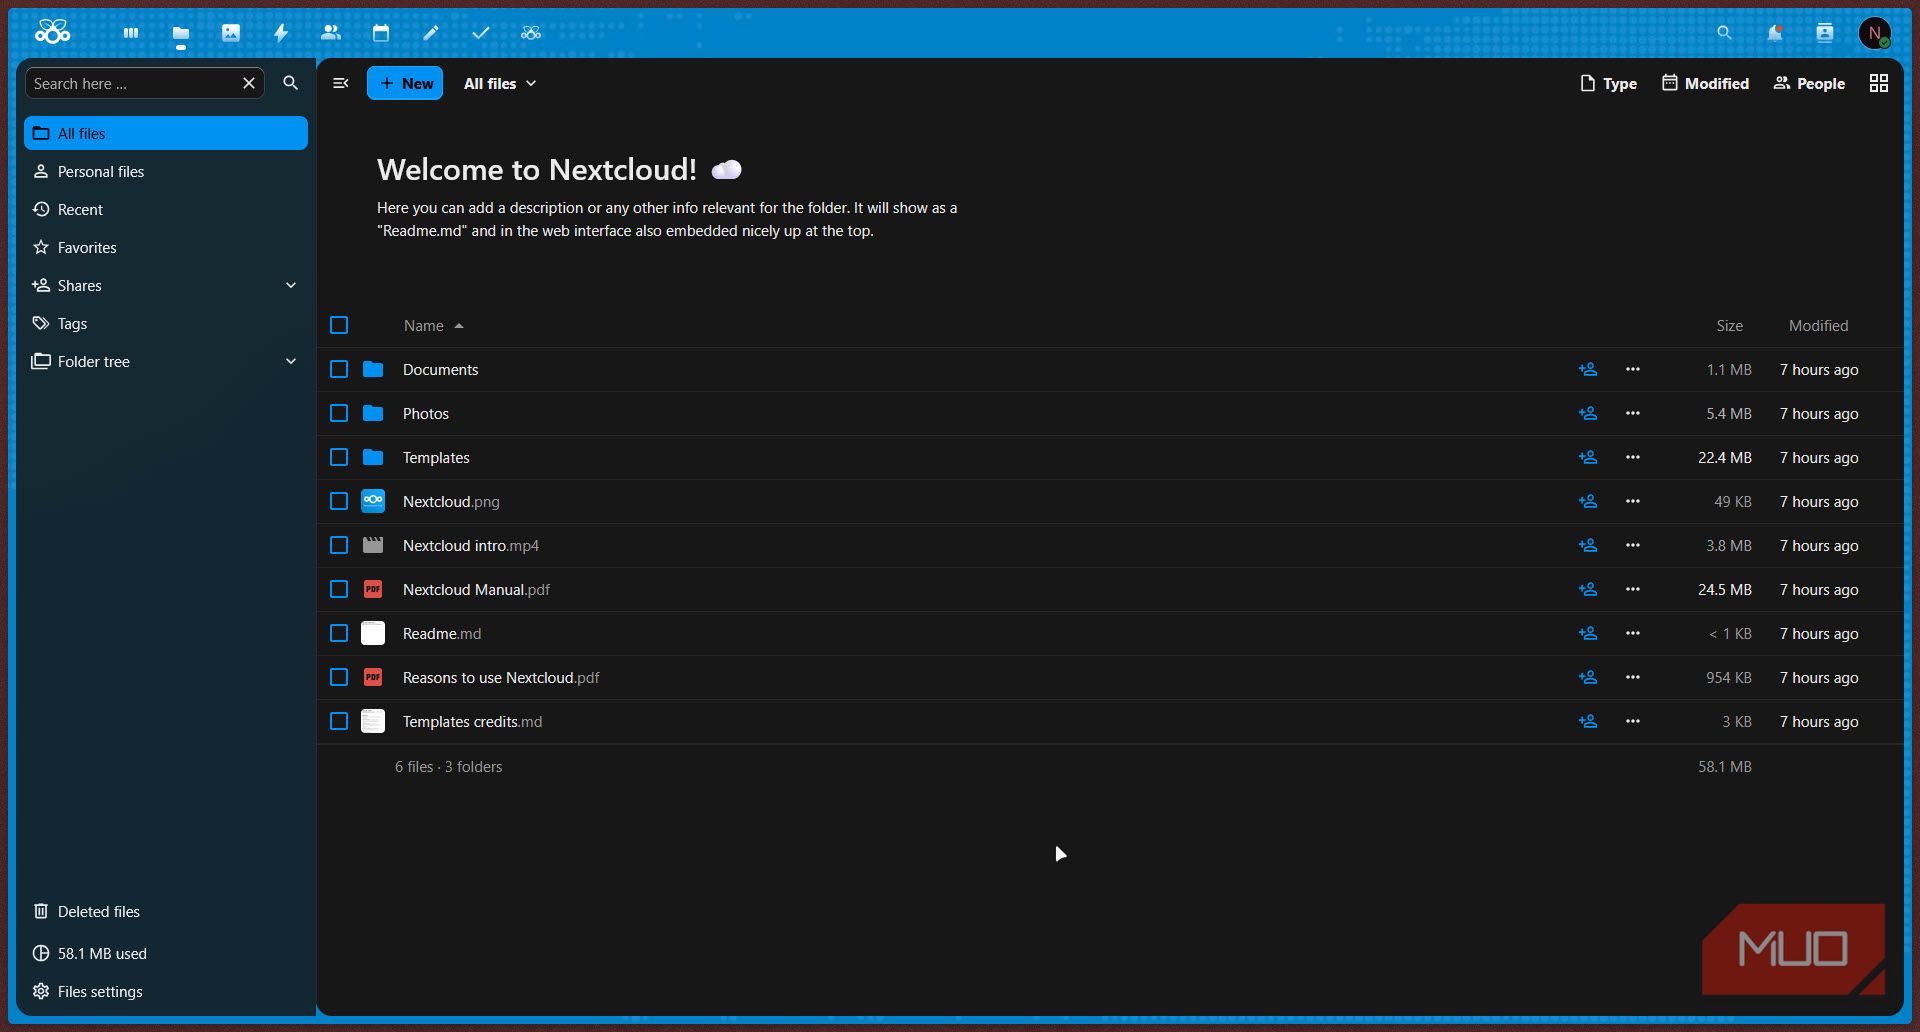The height and width of the screenshot is (1032, 1920).
Task: Clear the sidebar search with X
Action: (249, 83)
